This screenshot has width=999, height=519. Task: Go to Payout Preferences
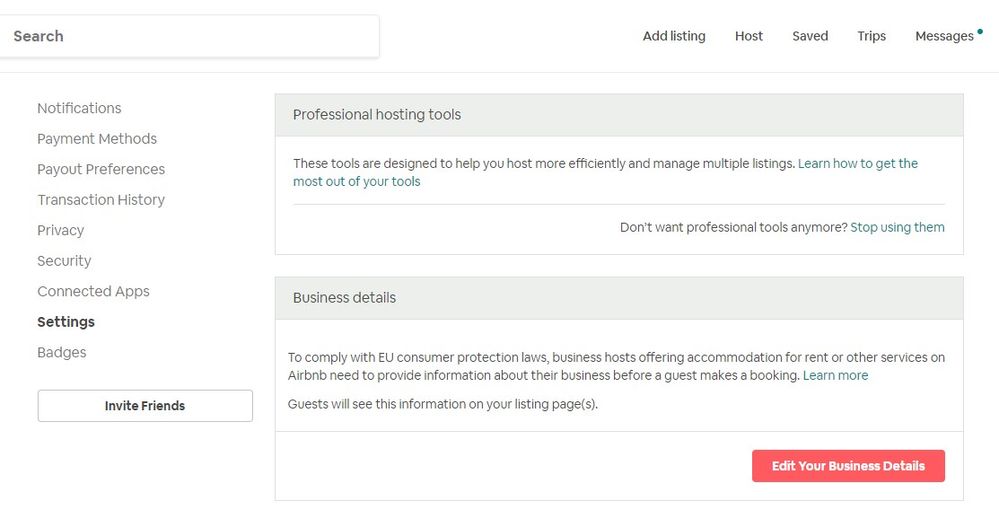[101, 169]
